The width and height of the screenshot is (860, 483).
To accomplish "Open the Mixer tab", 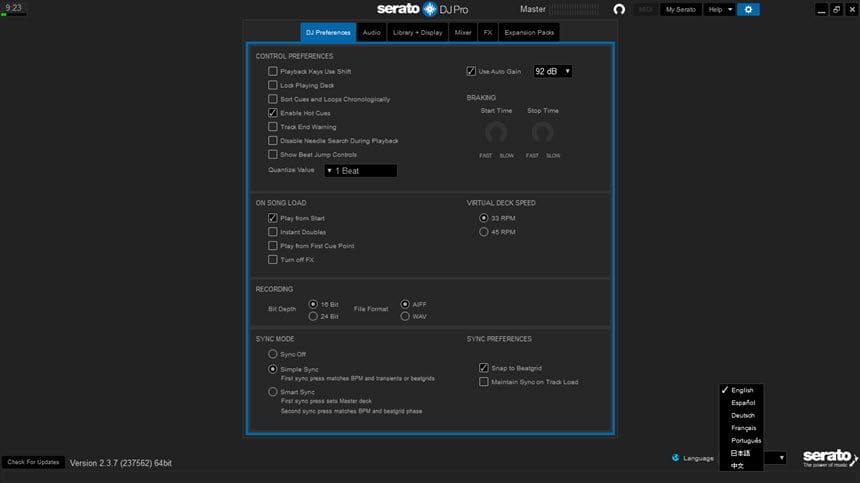I will coord(463,32).
